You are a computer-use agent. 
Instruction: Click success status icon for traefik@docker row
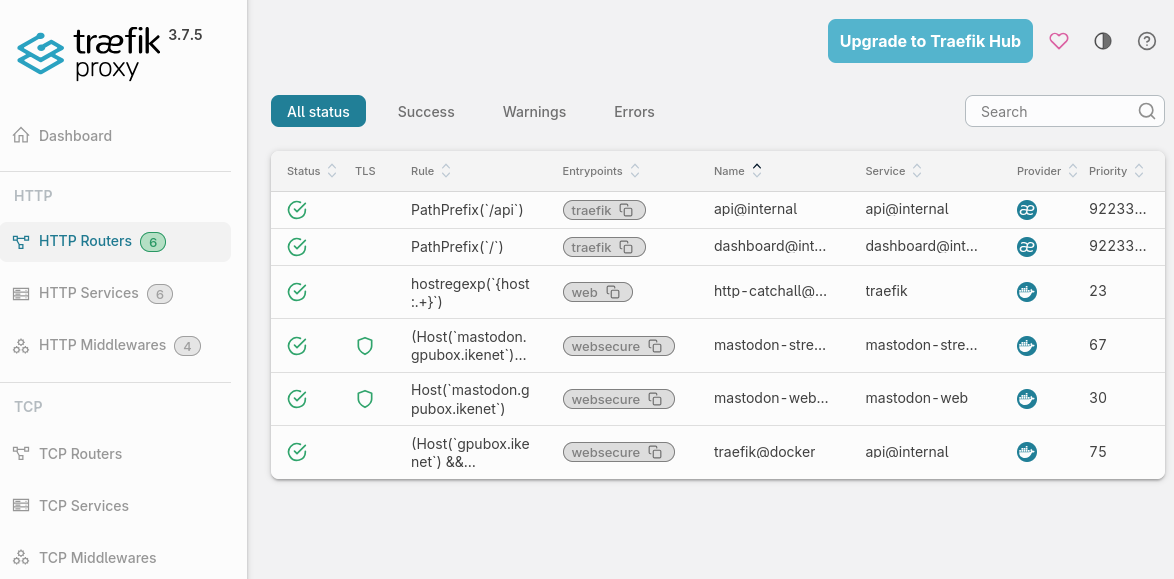pos(297,452)
